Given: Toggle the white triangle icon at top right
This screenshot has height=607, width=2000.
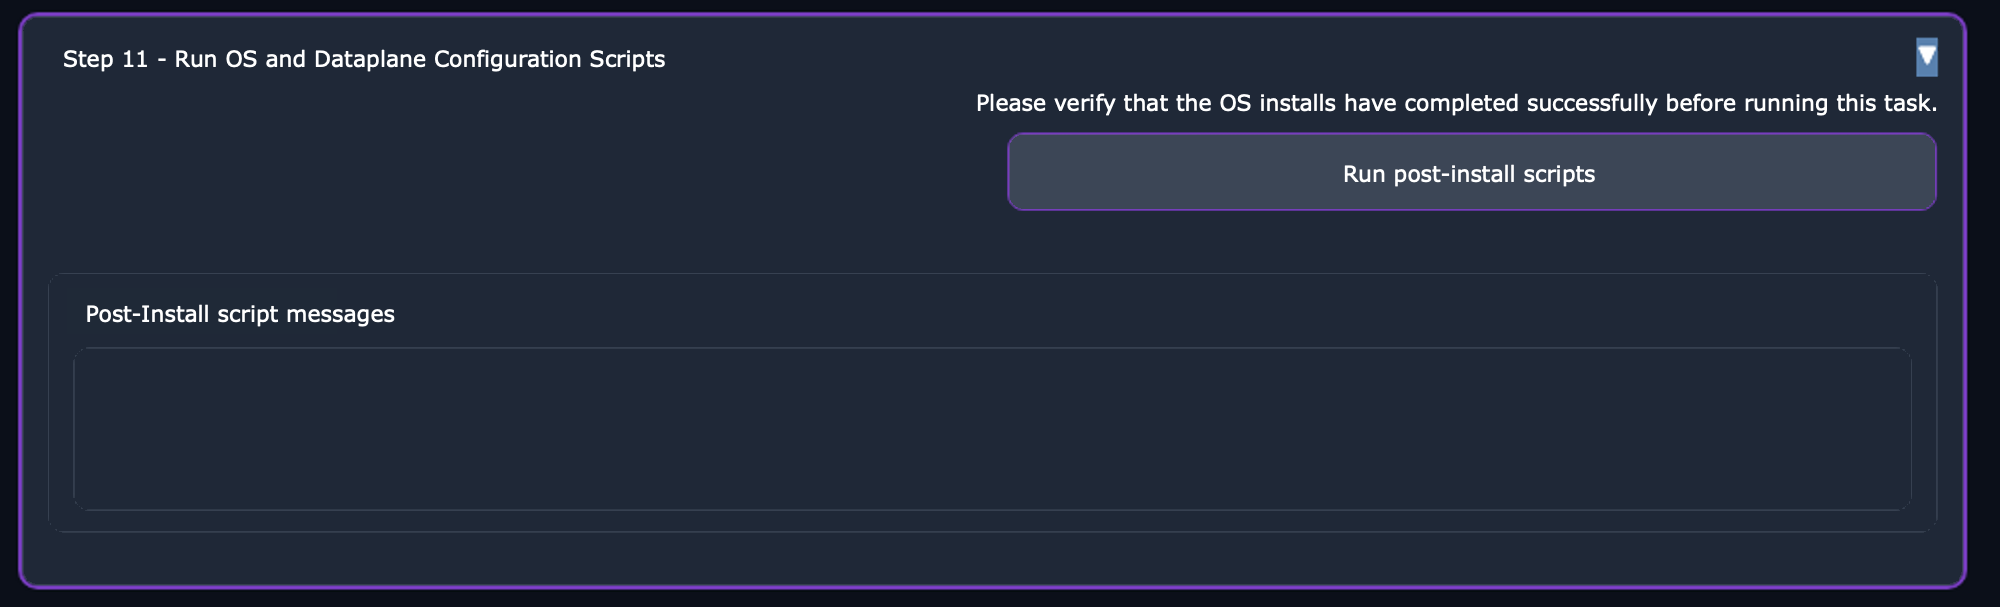Looking at the screenshot, I should coord(1926,57).
